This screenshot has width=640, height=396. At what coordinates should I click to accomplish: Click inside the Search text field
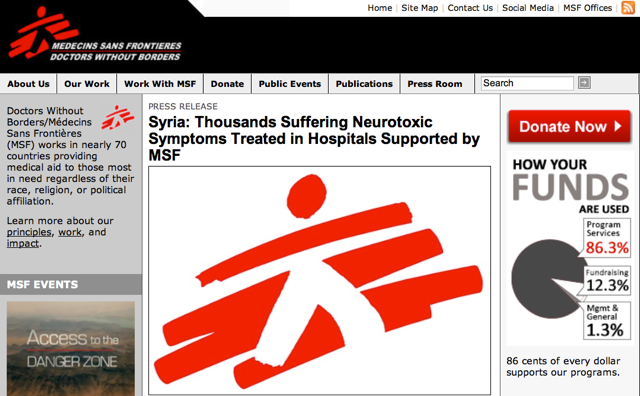pos(527,83)
